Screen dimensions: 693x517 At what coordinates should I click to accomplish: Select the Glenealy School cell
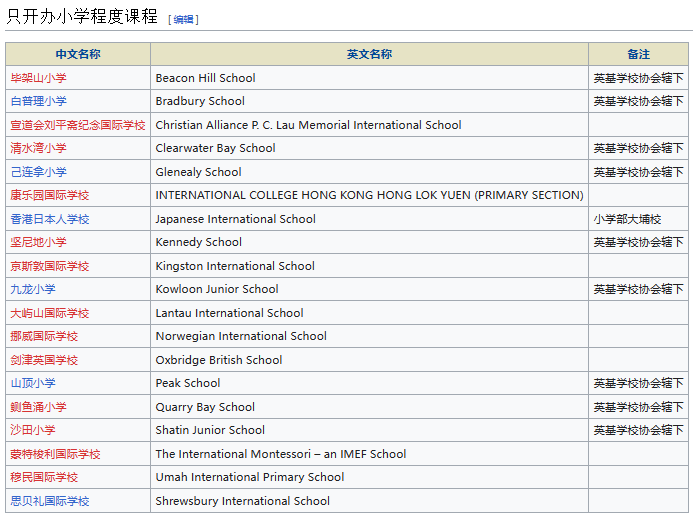[x=369, y=172]
